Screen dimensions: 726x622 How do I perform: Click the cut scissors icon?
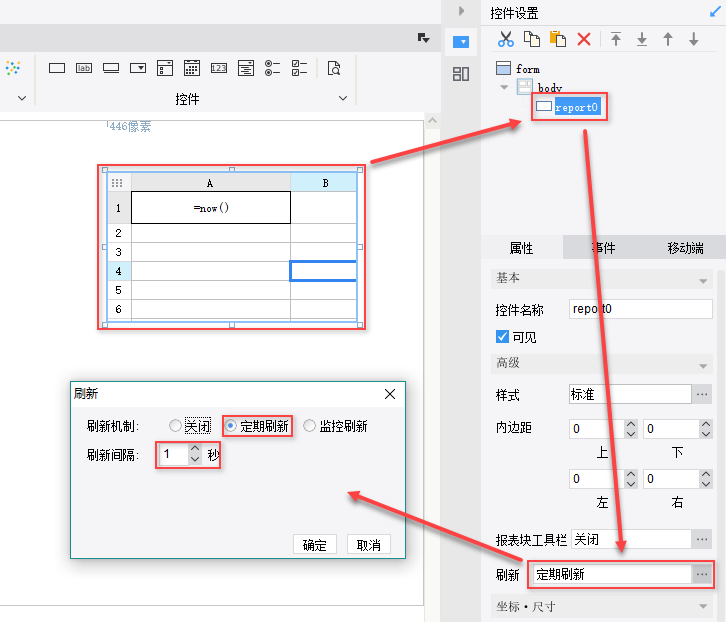tap(506, 39)
